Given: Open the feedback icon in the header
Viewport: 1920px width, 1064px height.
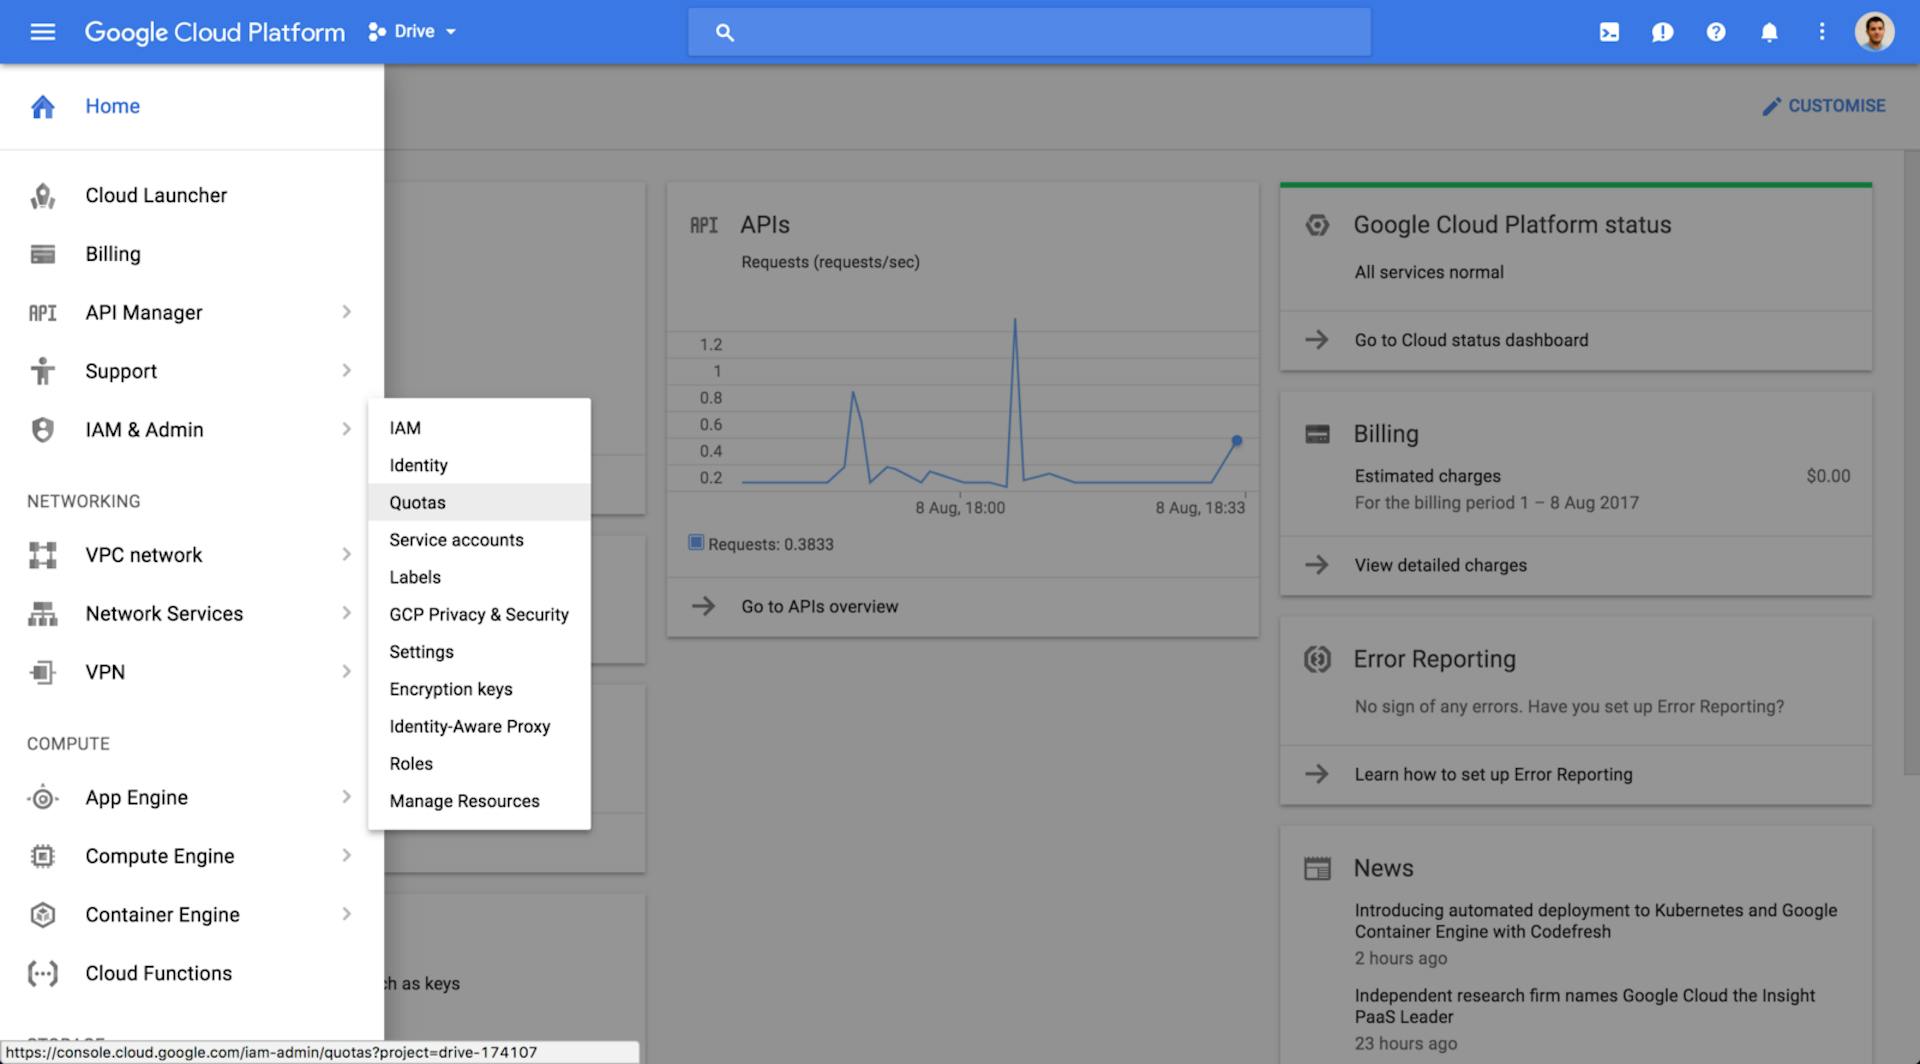Looking at the screenshot, I should (x=1662, y=31).
